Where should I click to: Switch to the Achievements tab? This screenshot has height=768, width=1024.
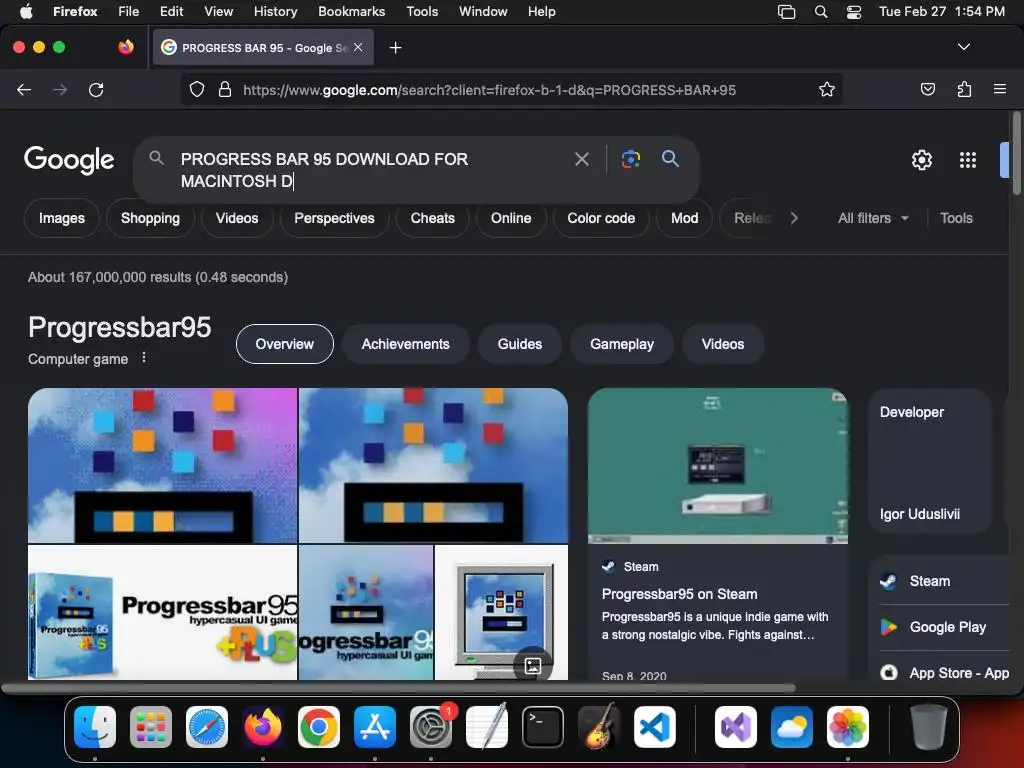coord(406,344)
